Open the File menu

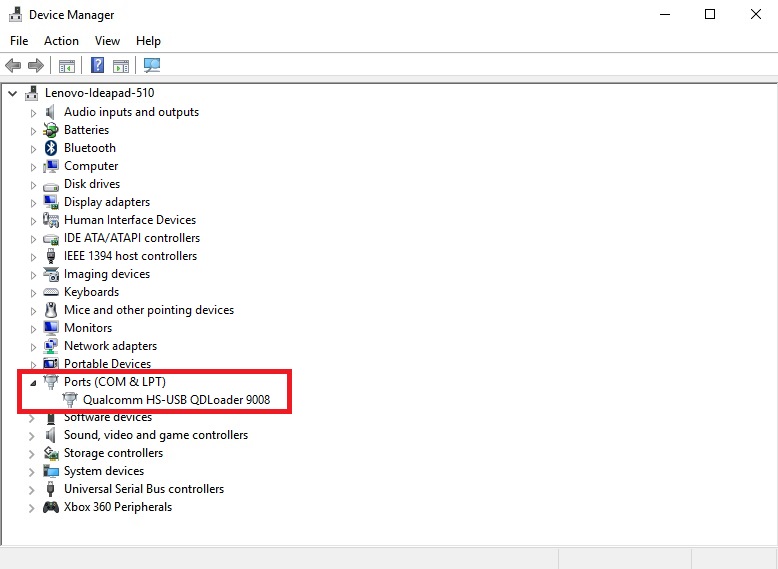(x=19, y=41)
